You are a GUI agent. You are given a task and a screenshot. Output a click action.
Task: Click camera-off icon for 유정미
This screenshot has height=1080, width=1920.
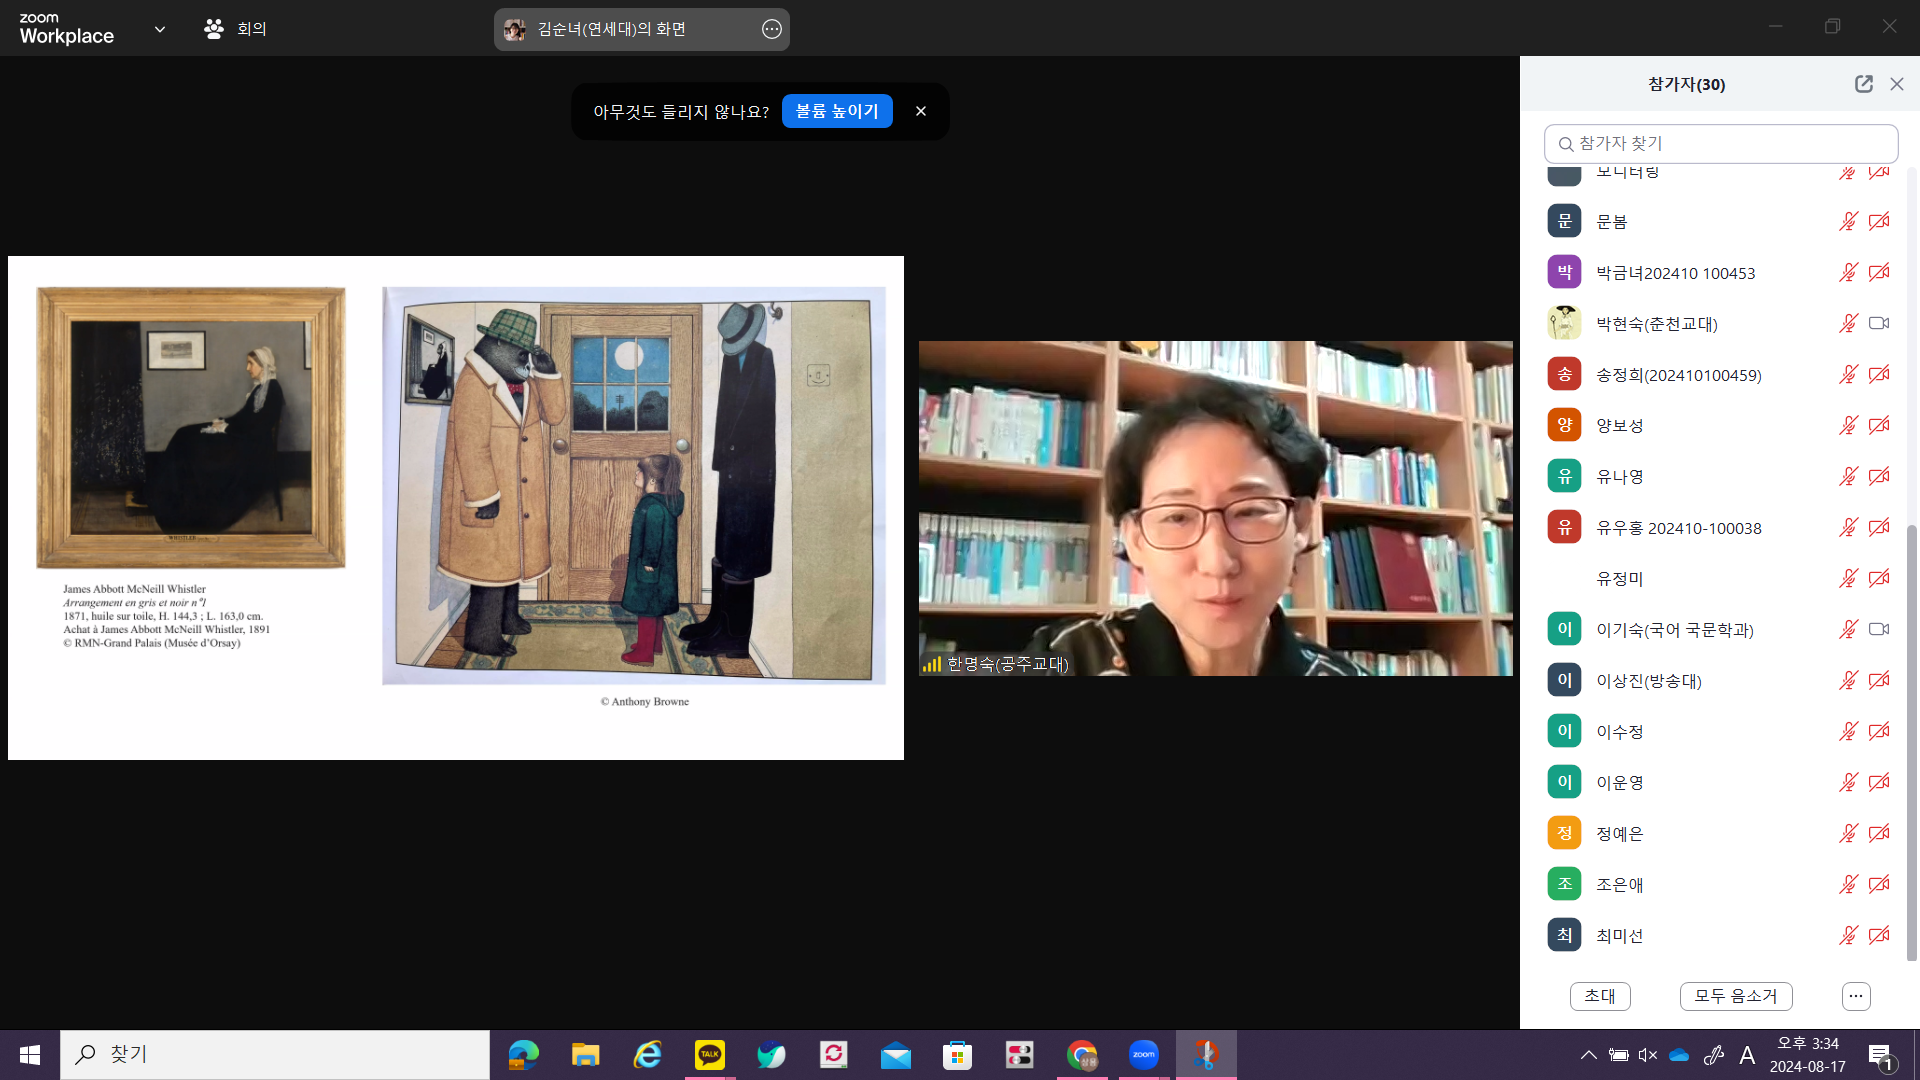pos(1879,578)
